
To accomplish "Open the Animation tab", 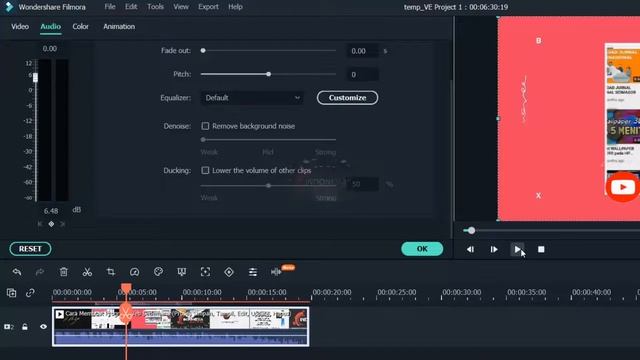I will click(119, 27).
